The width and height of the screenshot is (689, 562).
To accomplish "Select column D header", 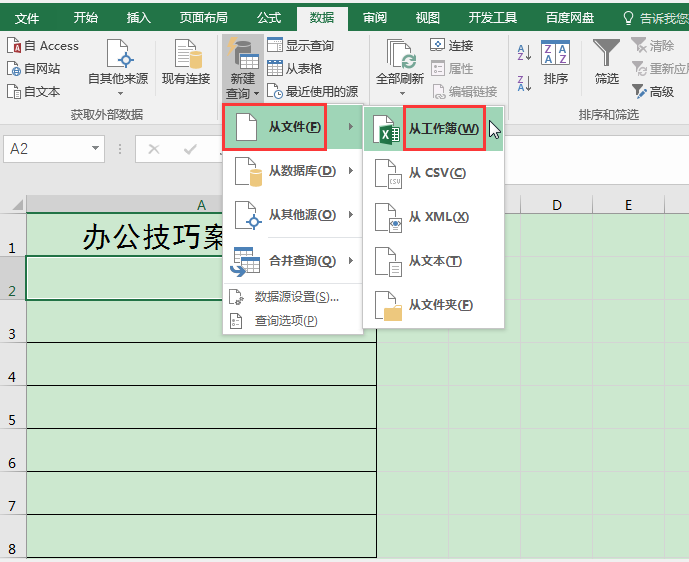I will coord(556,205).
